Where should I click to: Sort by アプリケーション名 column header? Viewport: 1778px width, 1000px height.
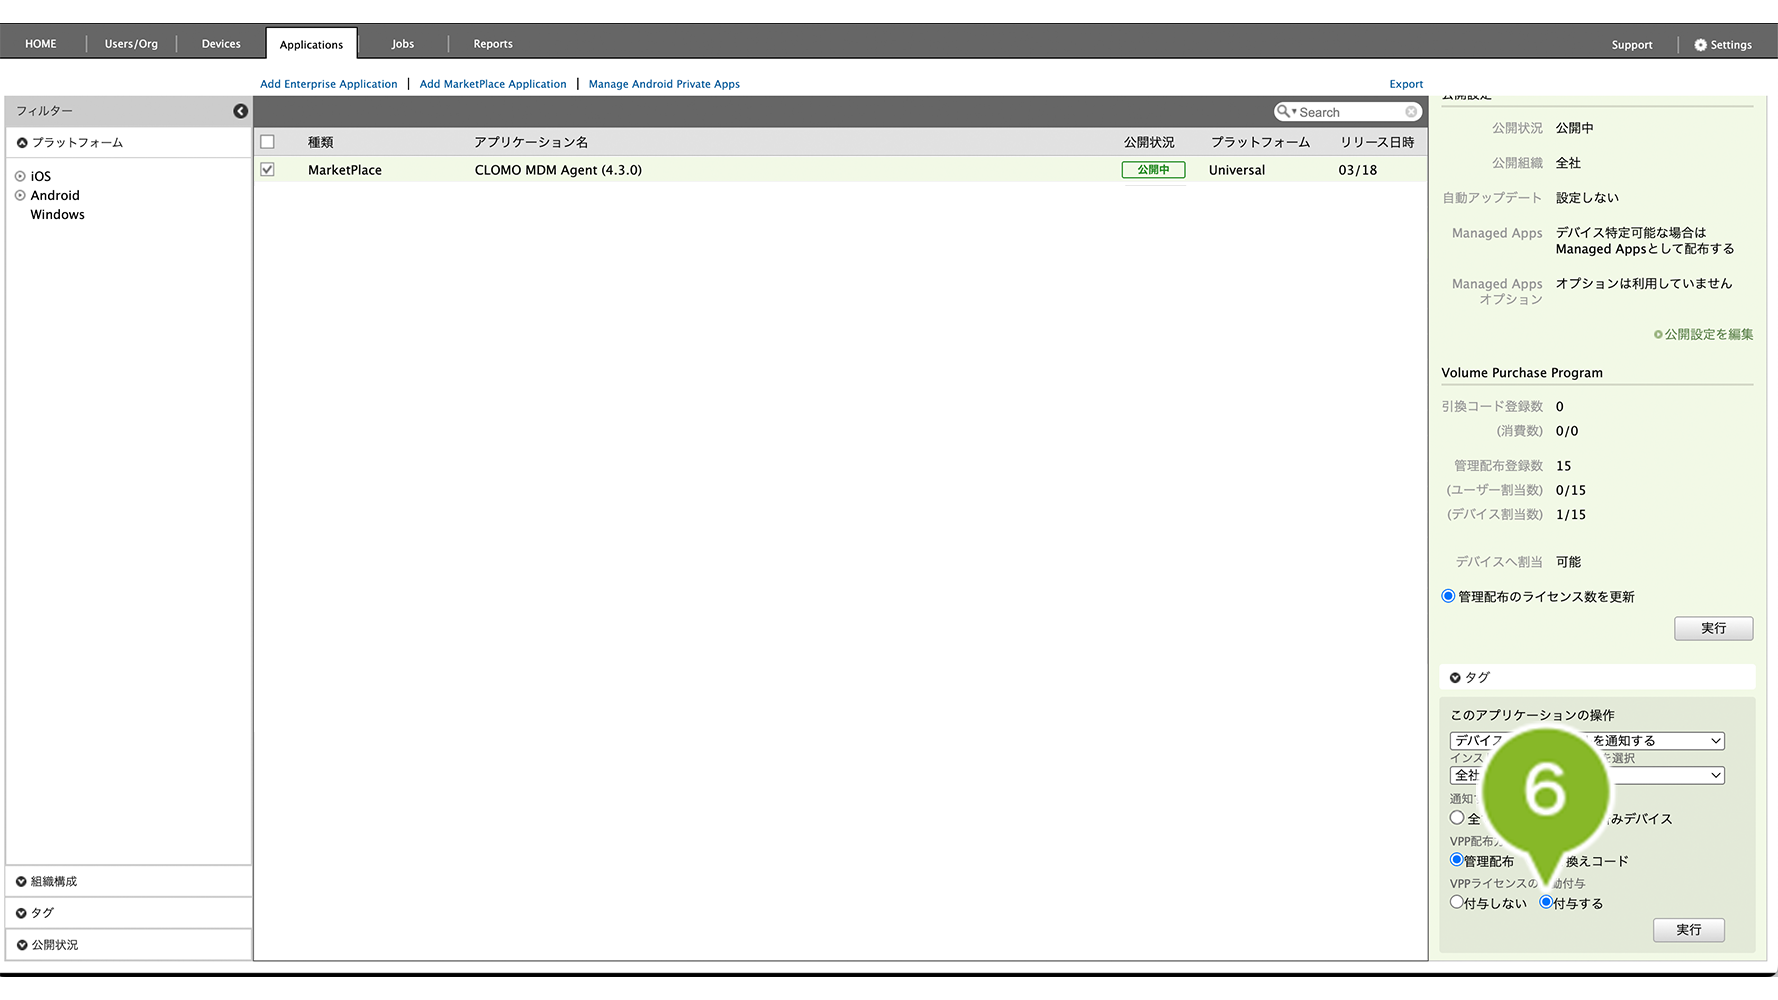coord(531,142)
